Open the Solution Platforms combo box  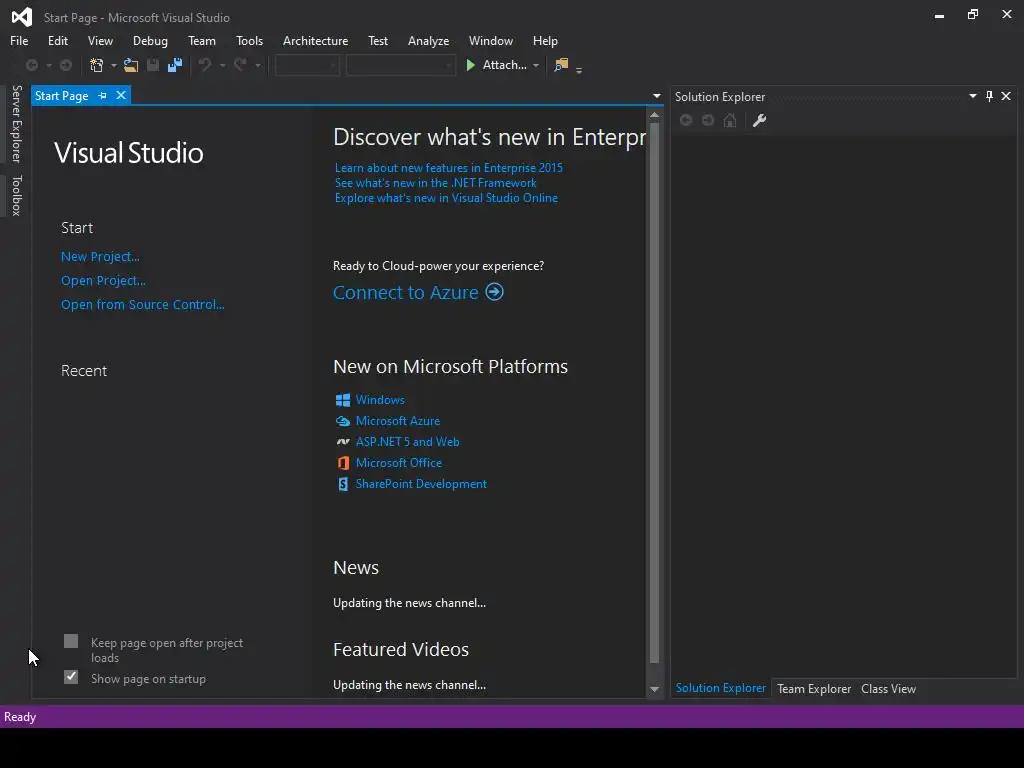tap(400, 65)
